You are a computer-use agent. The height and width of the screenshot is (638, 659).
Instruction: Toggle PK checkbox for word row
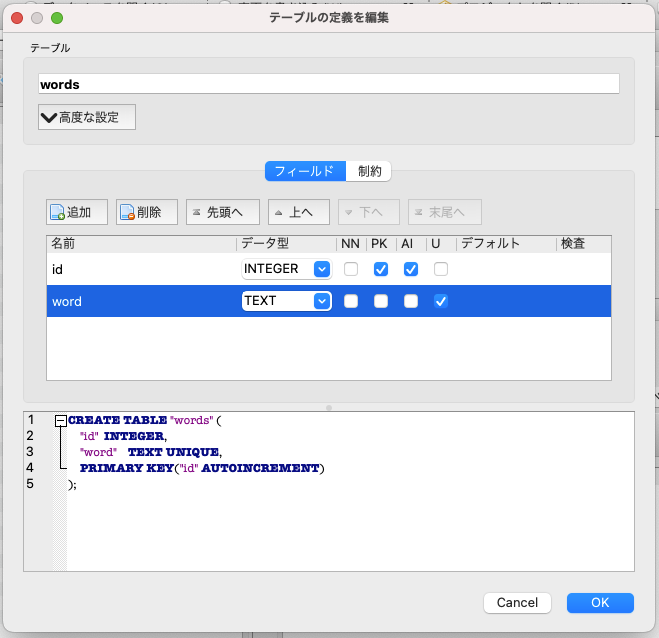(x=381, y=301)
